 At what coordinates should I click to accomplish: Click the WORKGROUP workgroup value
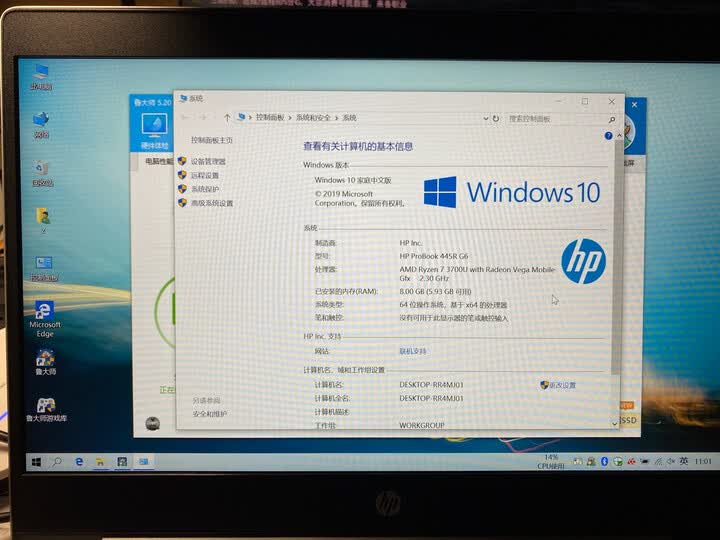[x=422, y=426]
